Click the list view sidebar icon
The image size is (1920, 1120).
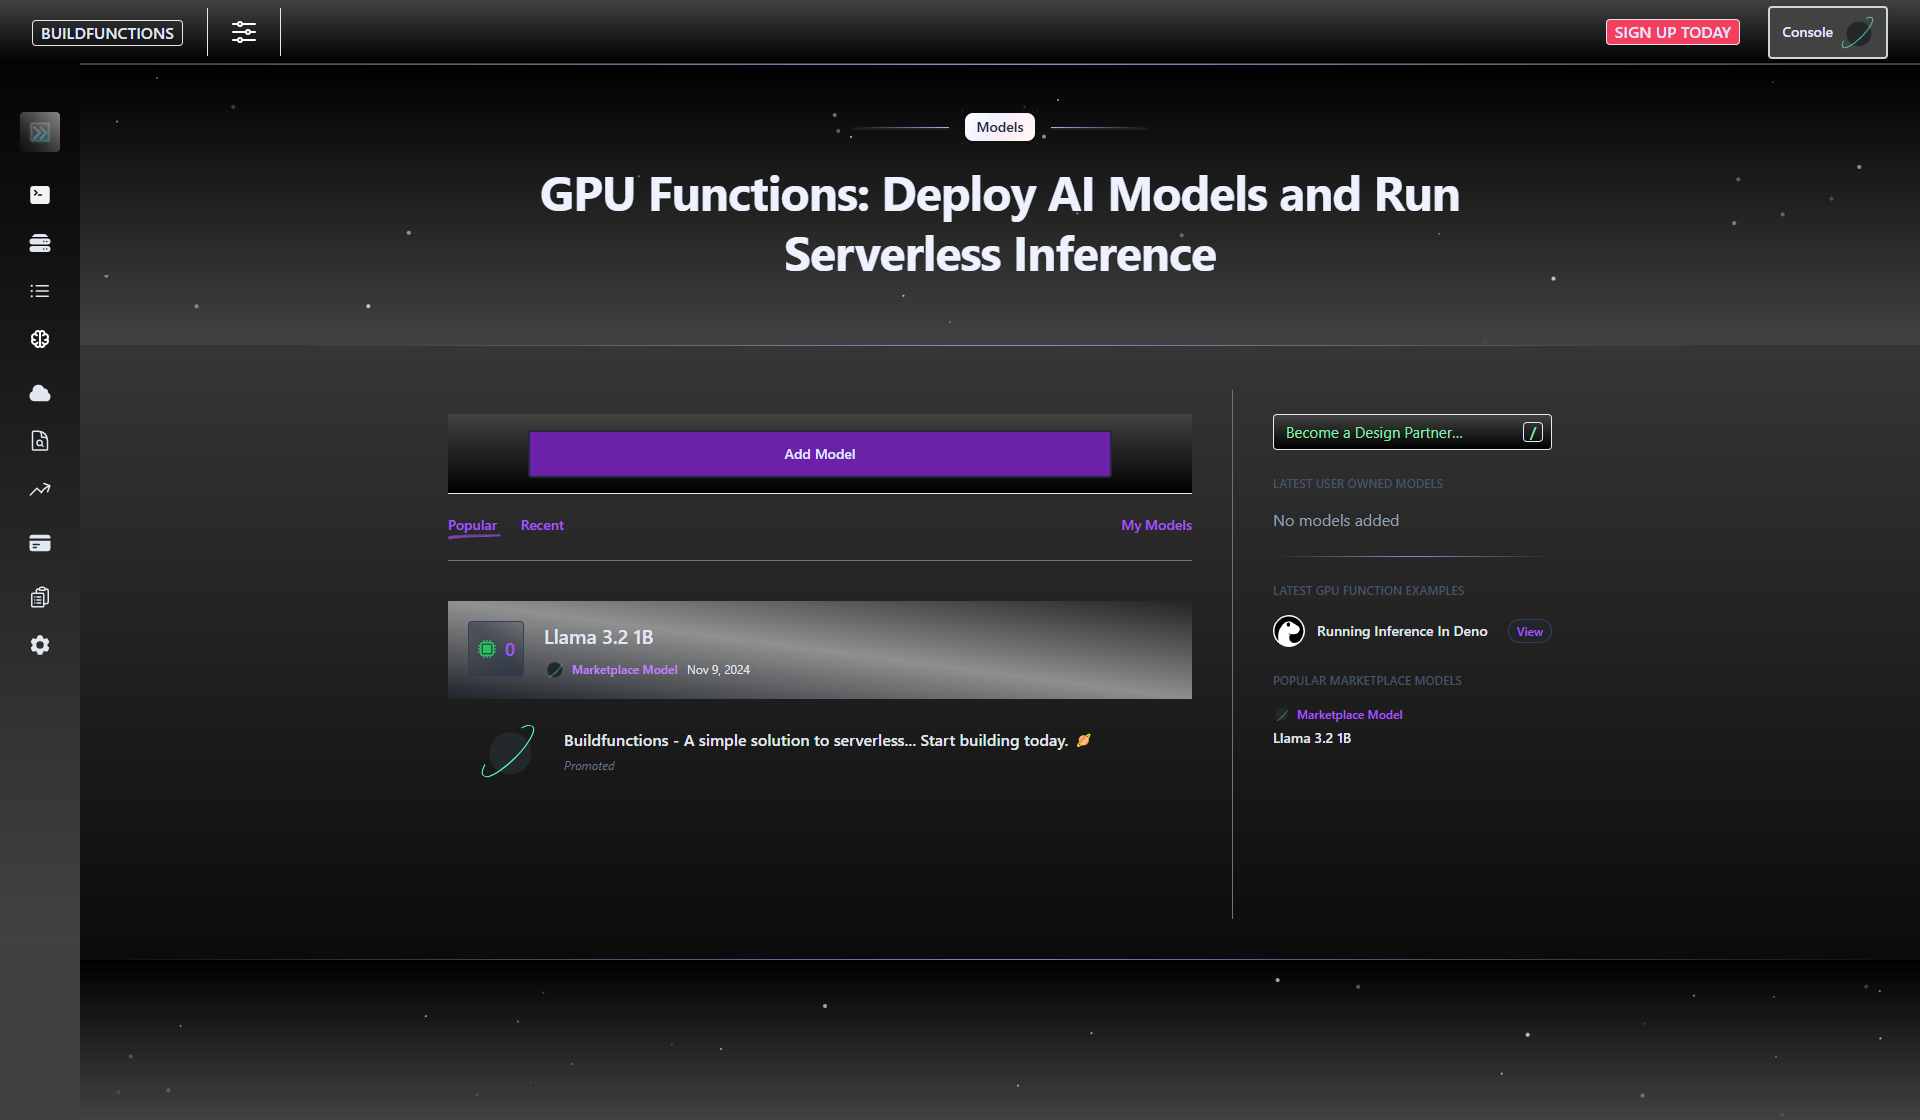coord(40,291)
